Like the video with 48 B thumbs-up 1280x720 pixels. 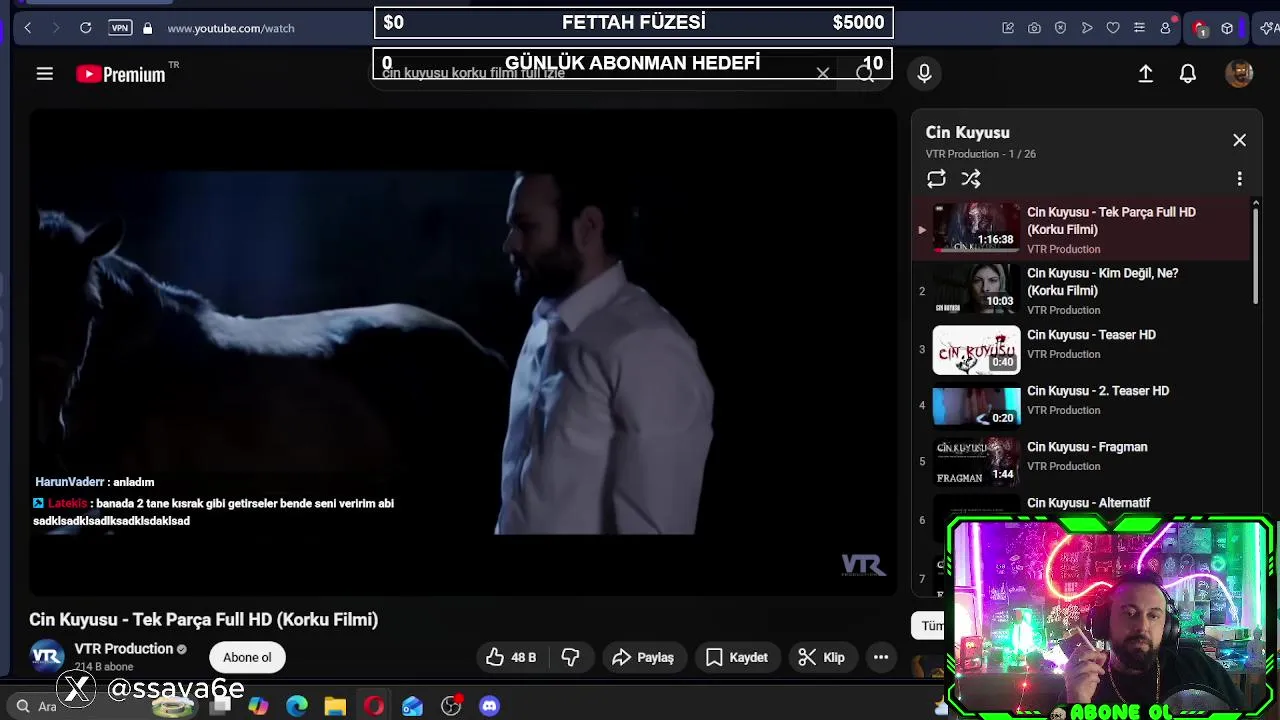tap(512, 657)
